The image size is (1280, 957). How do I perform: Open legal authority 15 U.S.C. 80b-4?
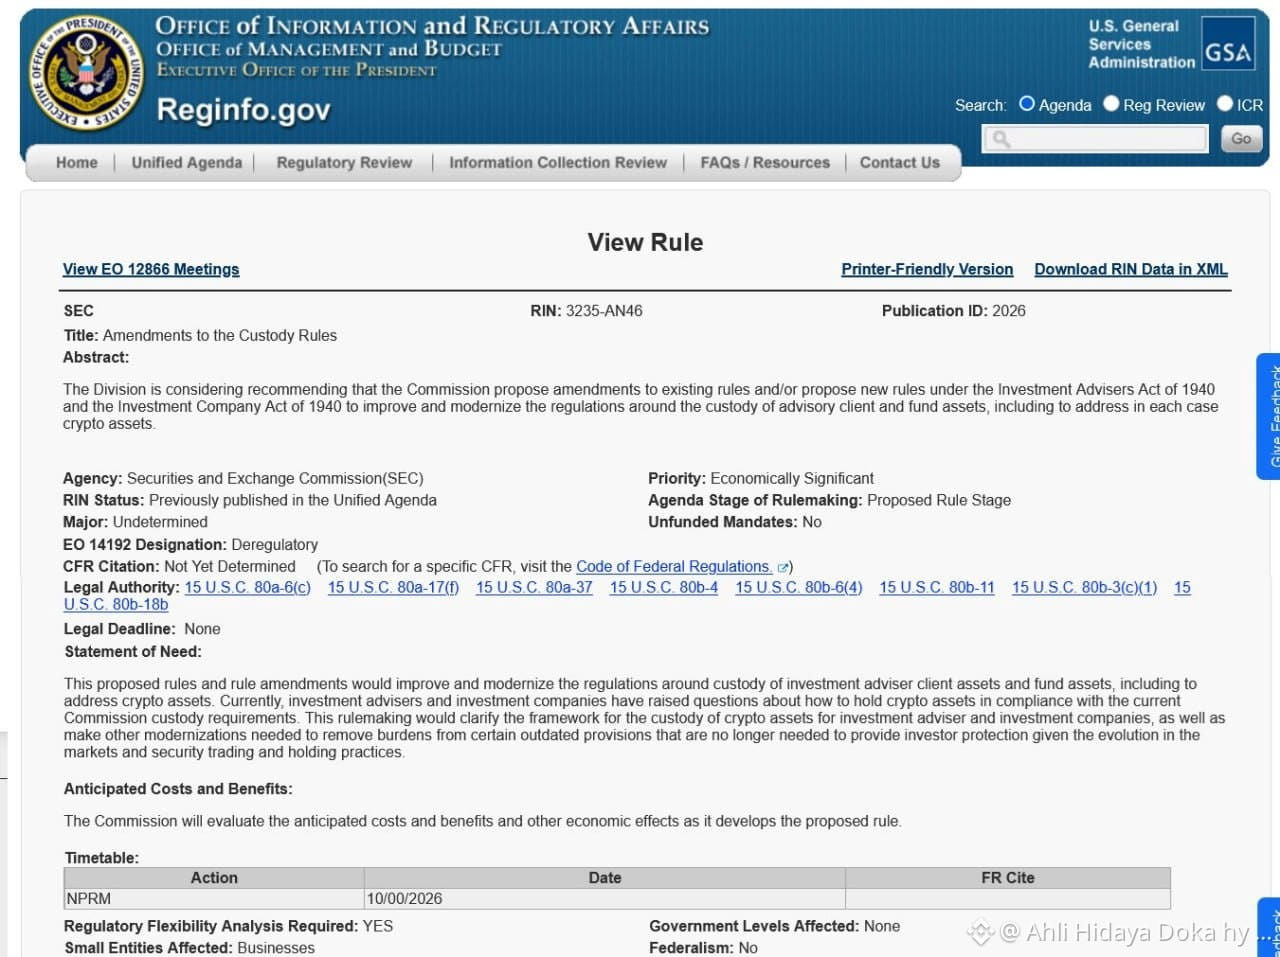[x=664, y=588]
